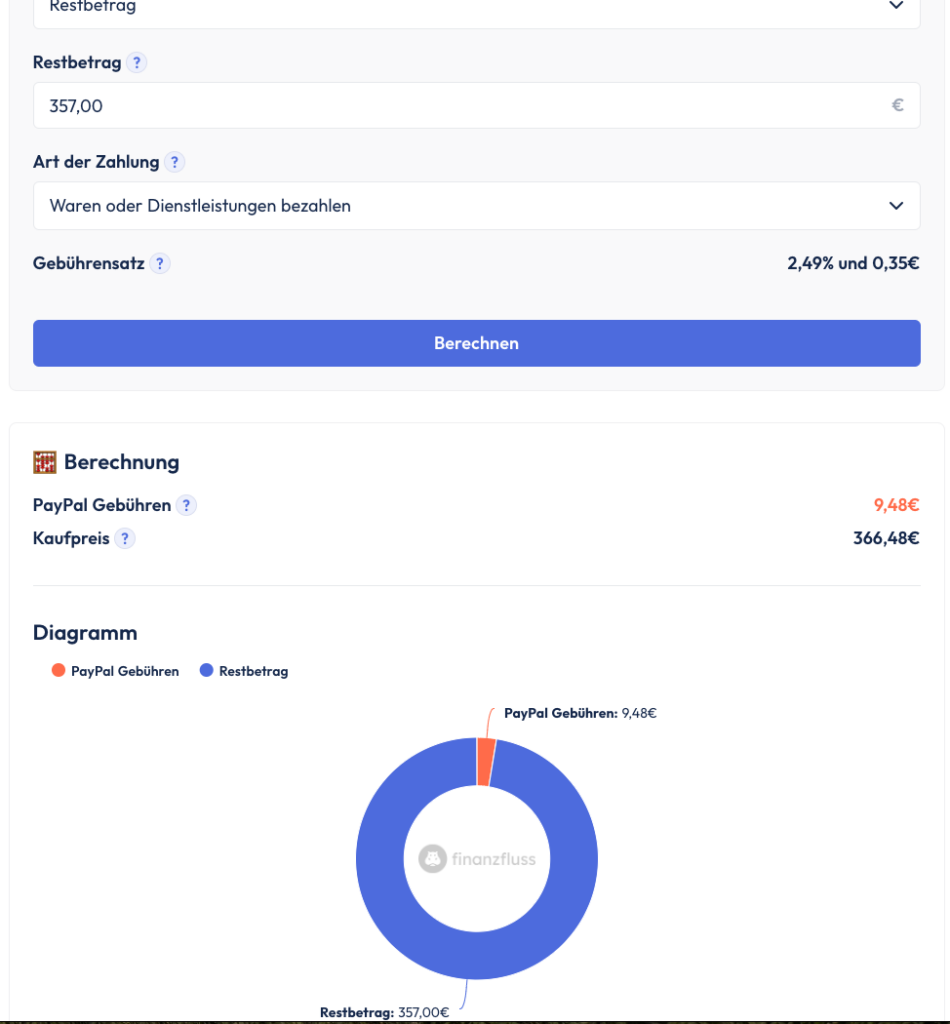The height and width of the screenshot is (1024, 950).
Task: Toggle Restbetrag legend entry in chart
Action: pos(244,671)
